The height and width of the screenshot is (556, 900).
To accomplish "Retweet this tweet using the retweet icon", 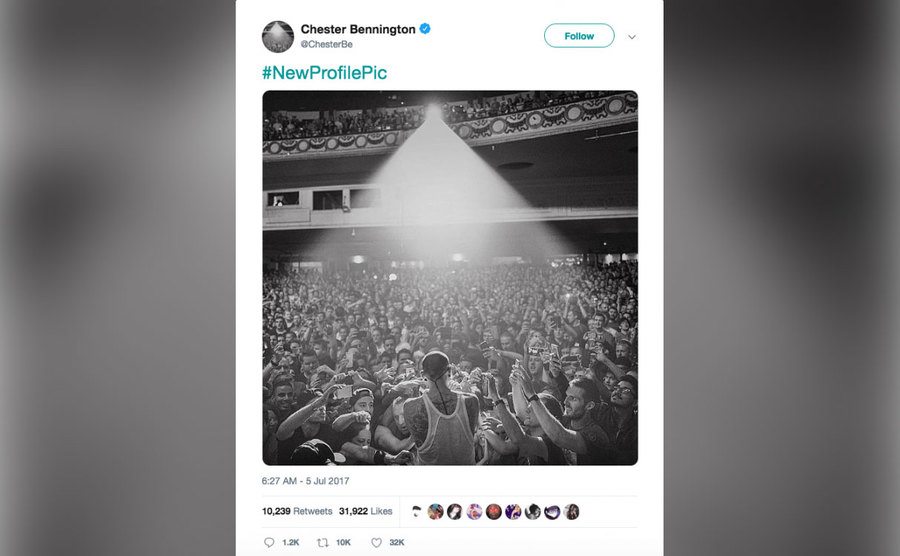I will [323, 543].
